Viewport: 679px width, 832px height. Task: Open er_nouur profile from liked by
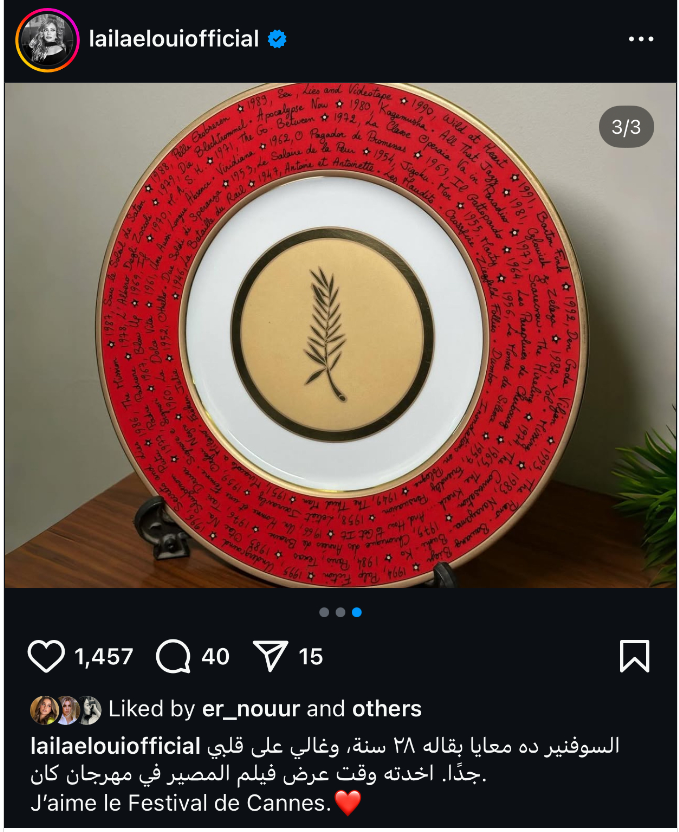tap(251, 709)
